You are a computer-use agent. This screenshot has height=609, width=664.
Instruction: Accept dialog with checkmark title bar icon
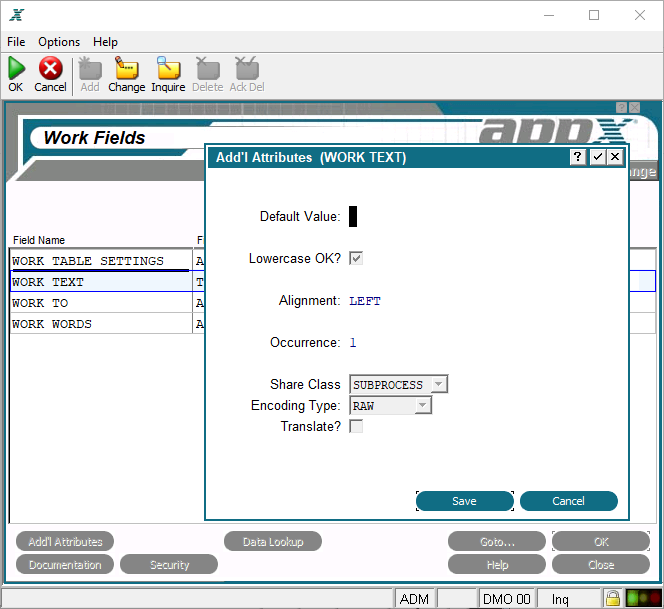coord(598,157)
